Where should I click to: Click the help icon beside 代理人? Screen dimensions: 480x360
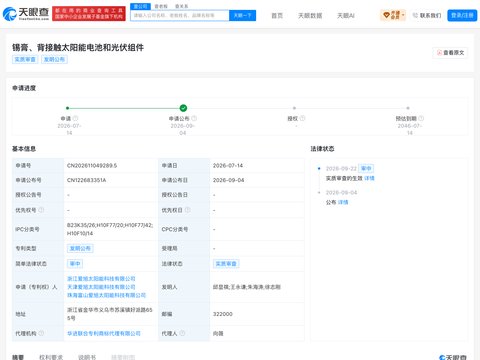[182, 333]
